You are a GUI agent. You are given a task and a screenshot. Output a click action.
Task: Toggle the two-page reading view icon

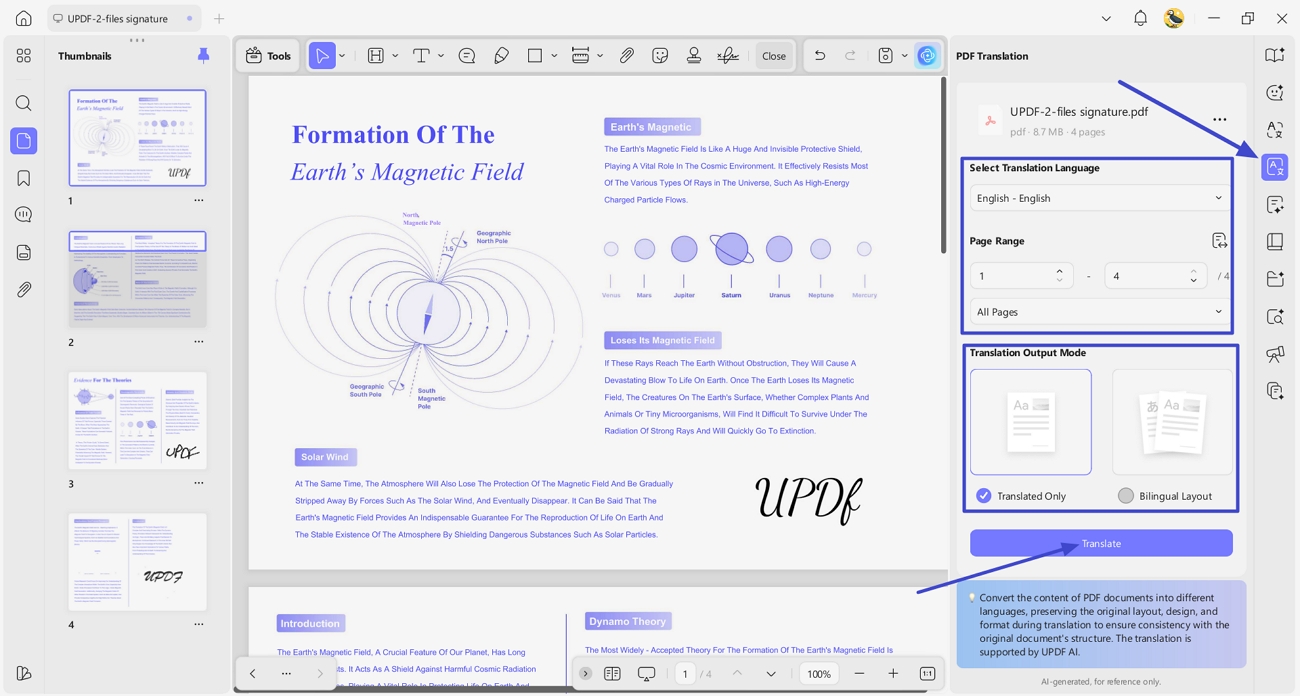(x=612, y=674)
